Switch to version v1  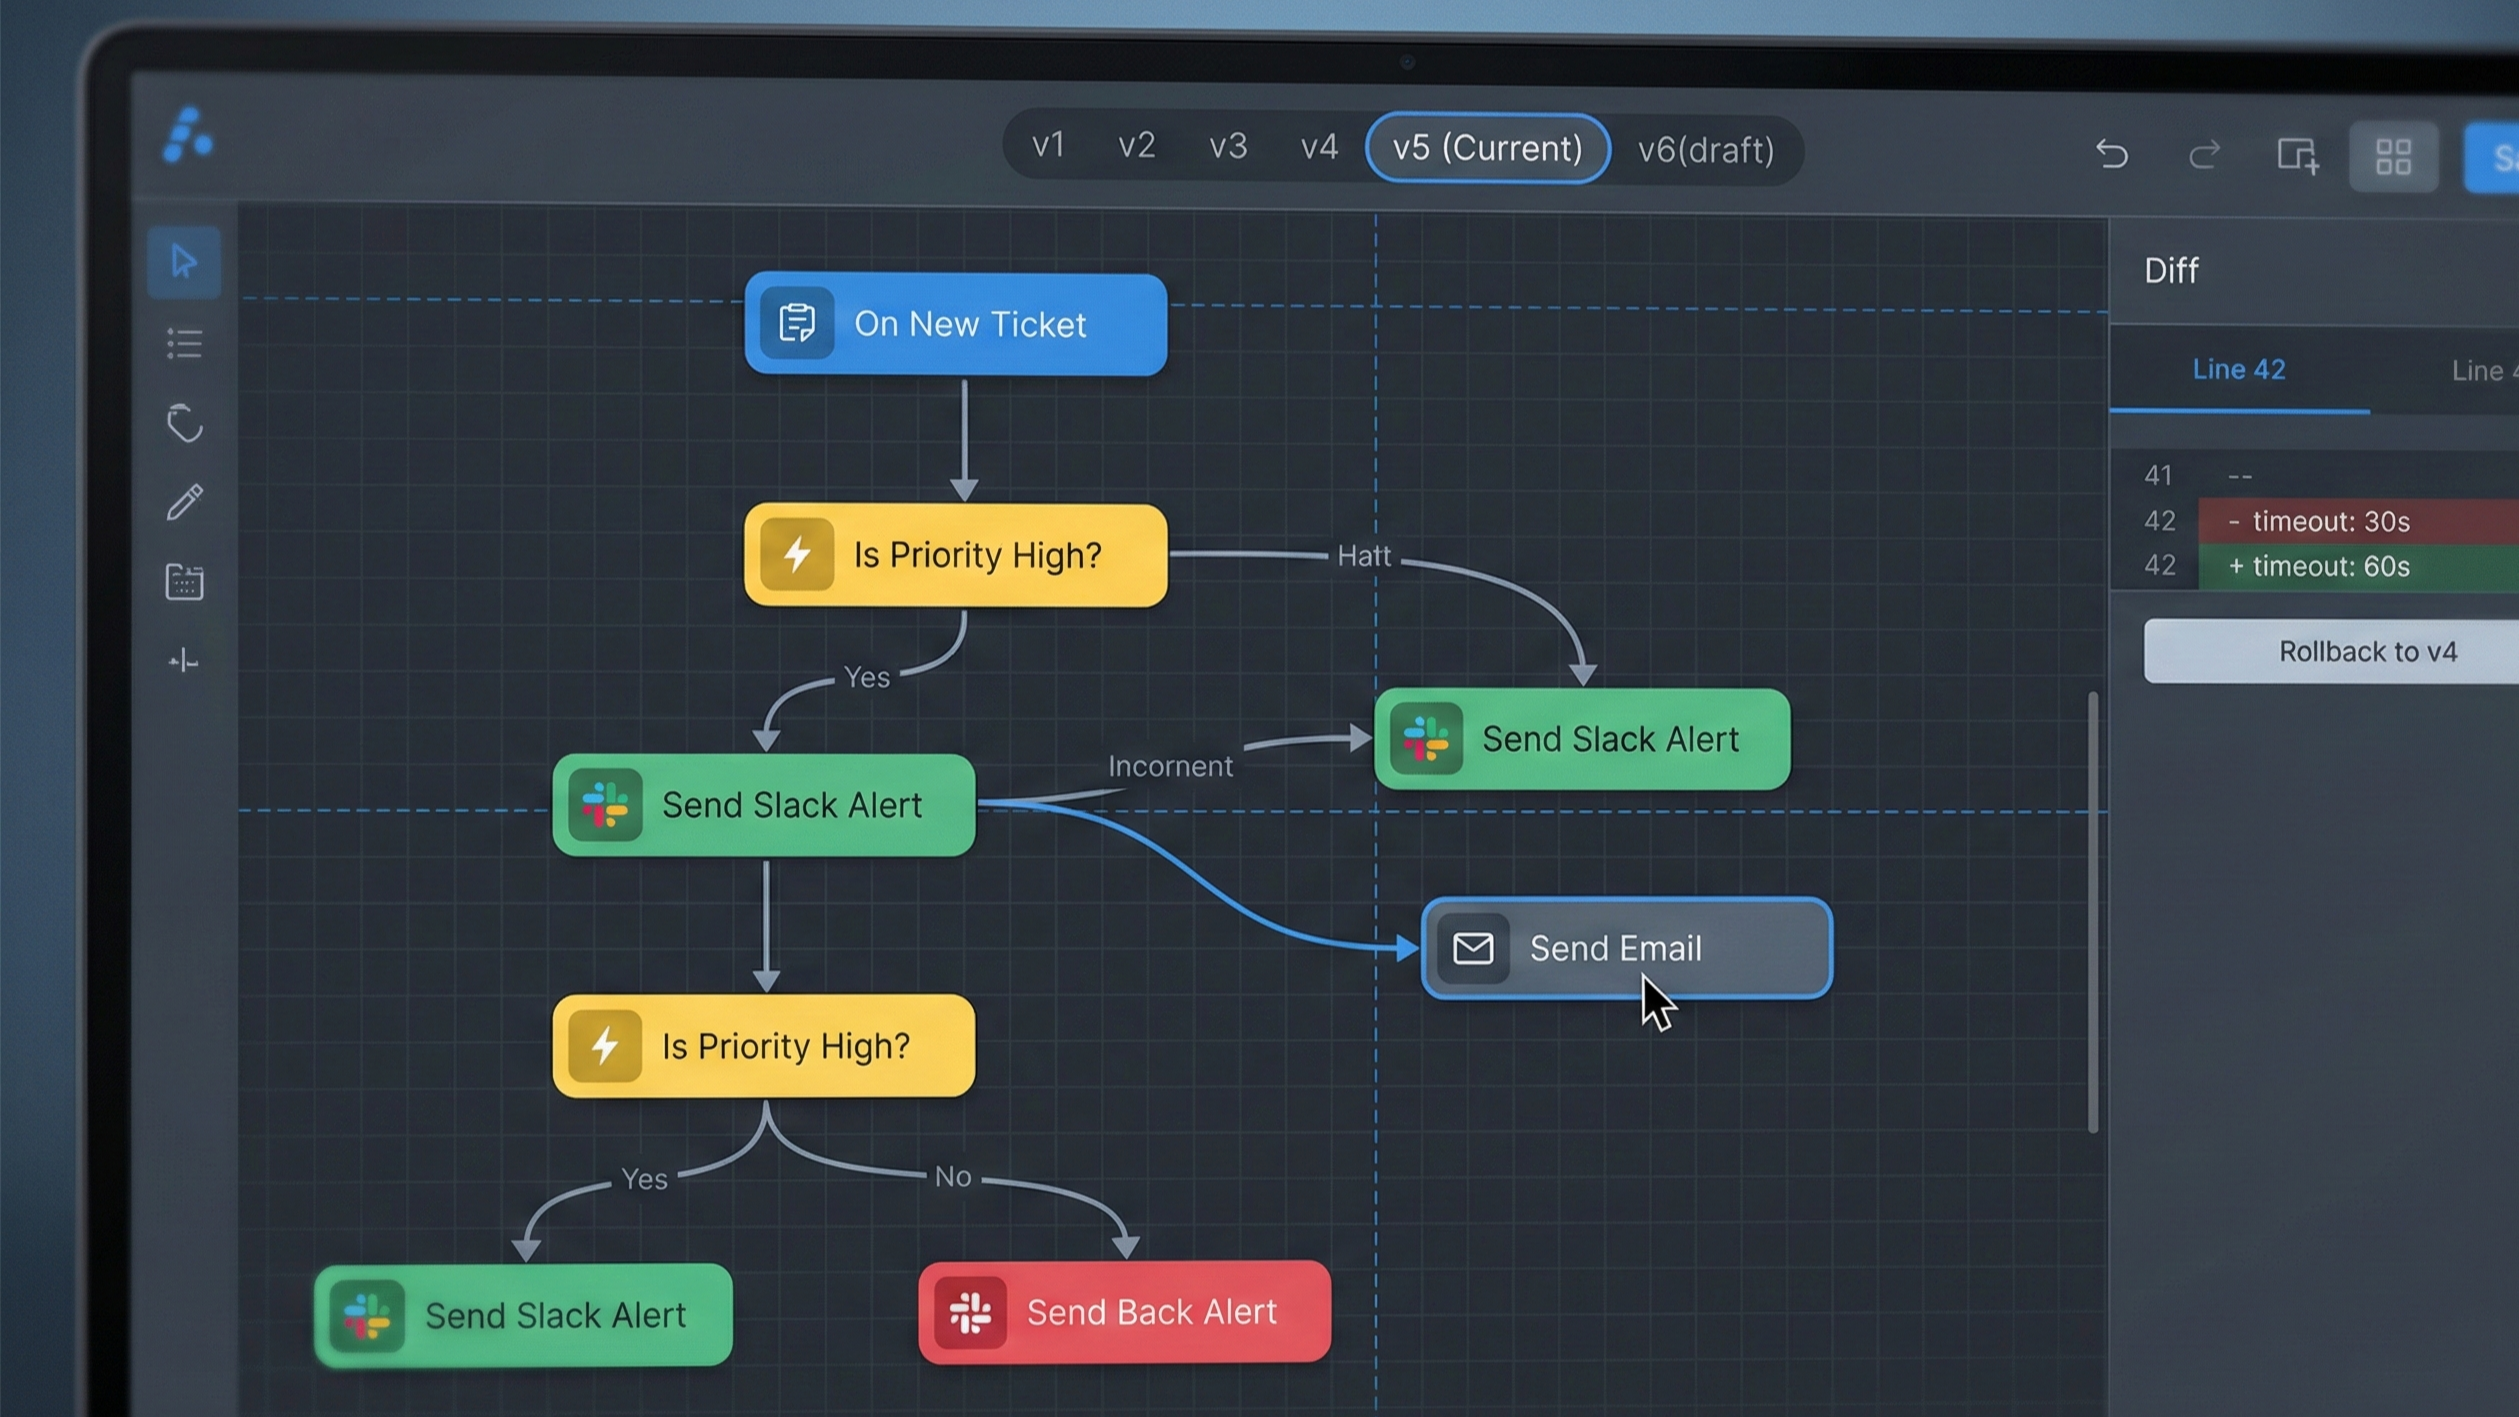click(1048, 146)
